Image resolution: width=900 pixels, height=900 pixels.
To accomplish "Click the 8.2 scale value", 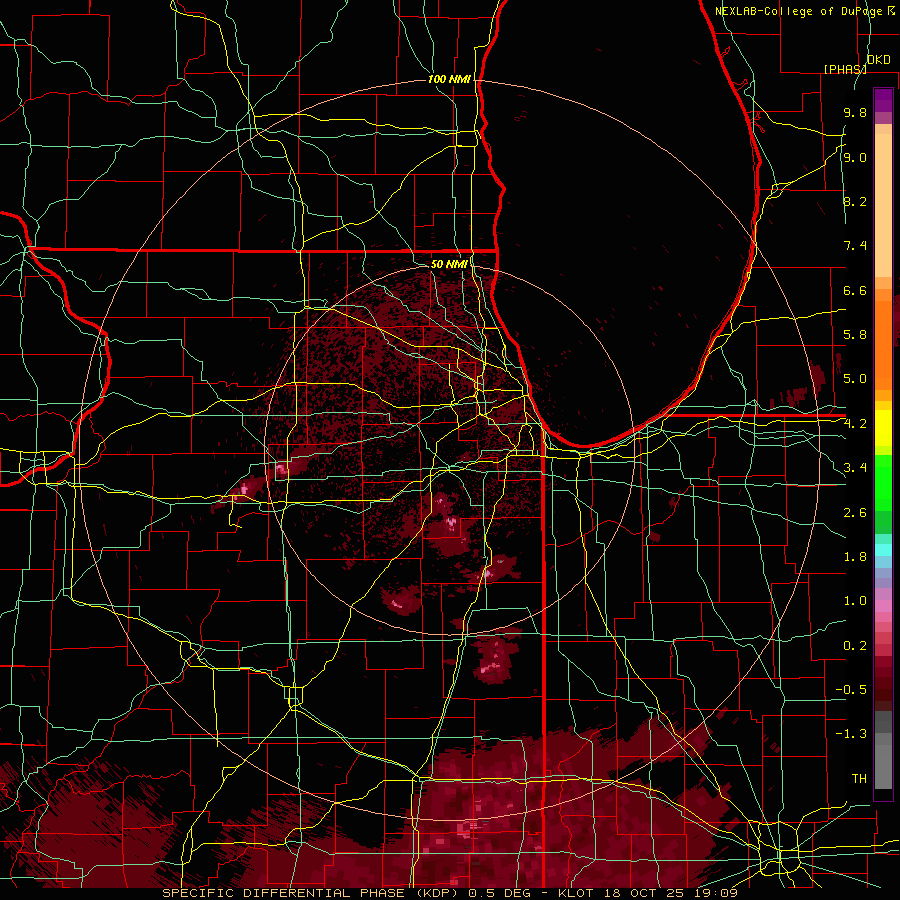I will 855,201.
